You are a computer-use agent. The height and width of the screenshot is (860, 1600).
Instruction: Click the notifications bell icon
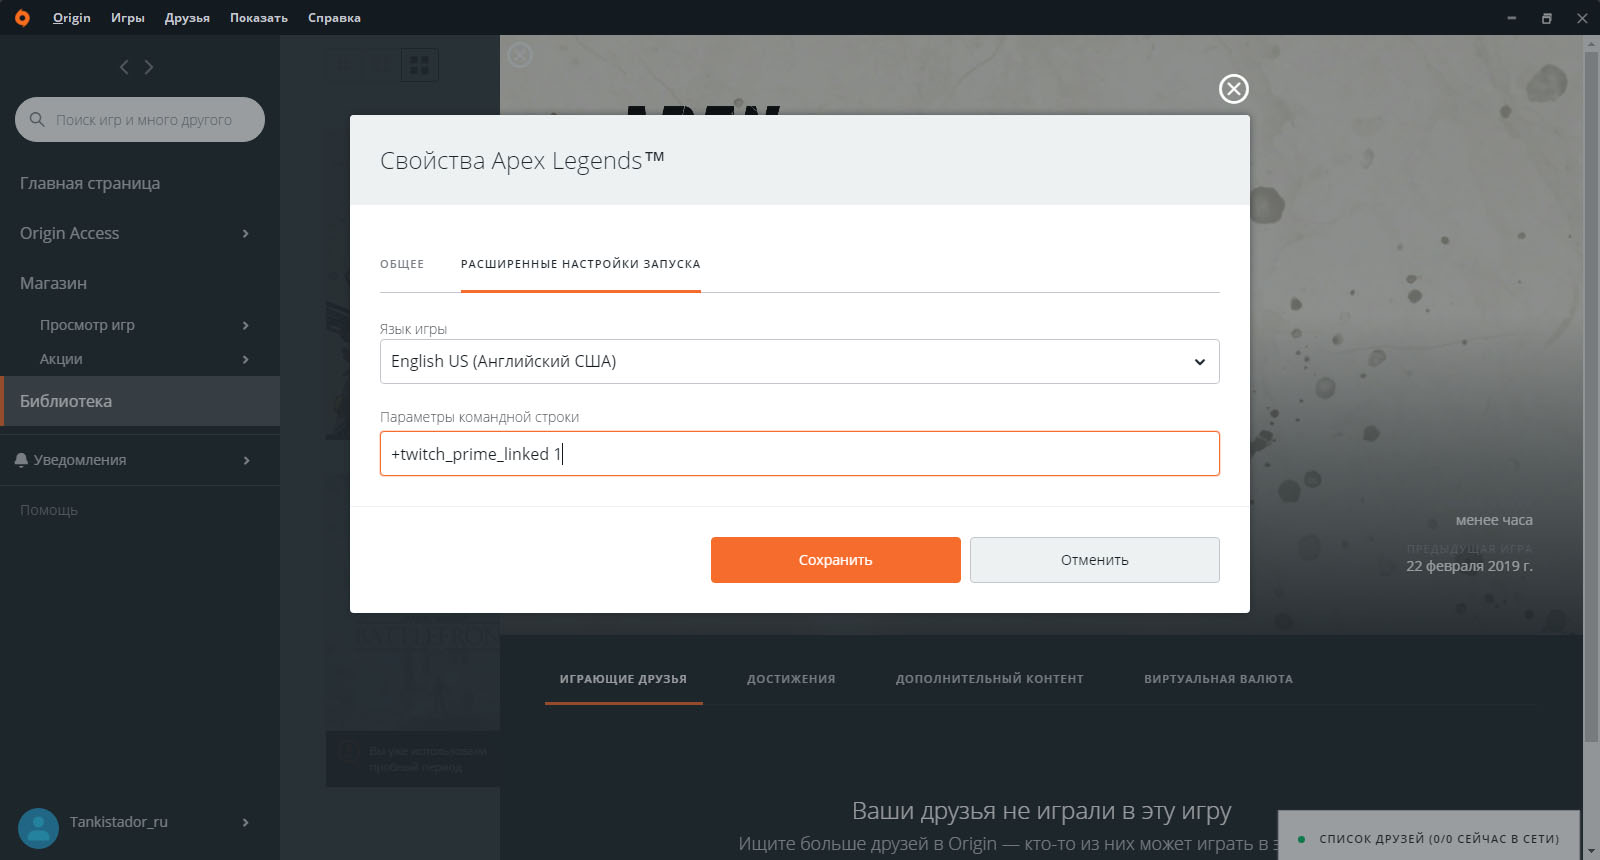pyautogui.click(x=21, y=460)
